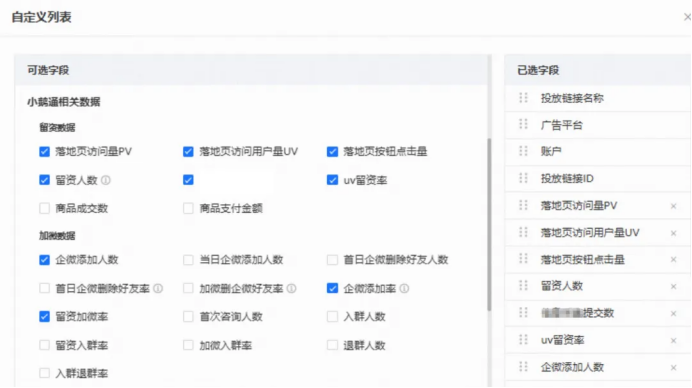
Task: Uncheck 落地页访问用户量UV checkbox
Action: coord(188,151)
